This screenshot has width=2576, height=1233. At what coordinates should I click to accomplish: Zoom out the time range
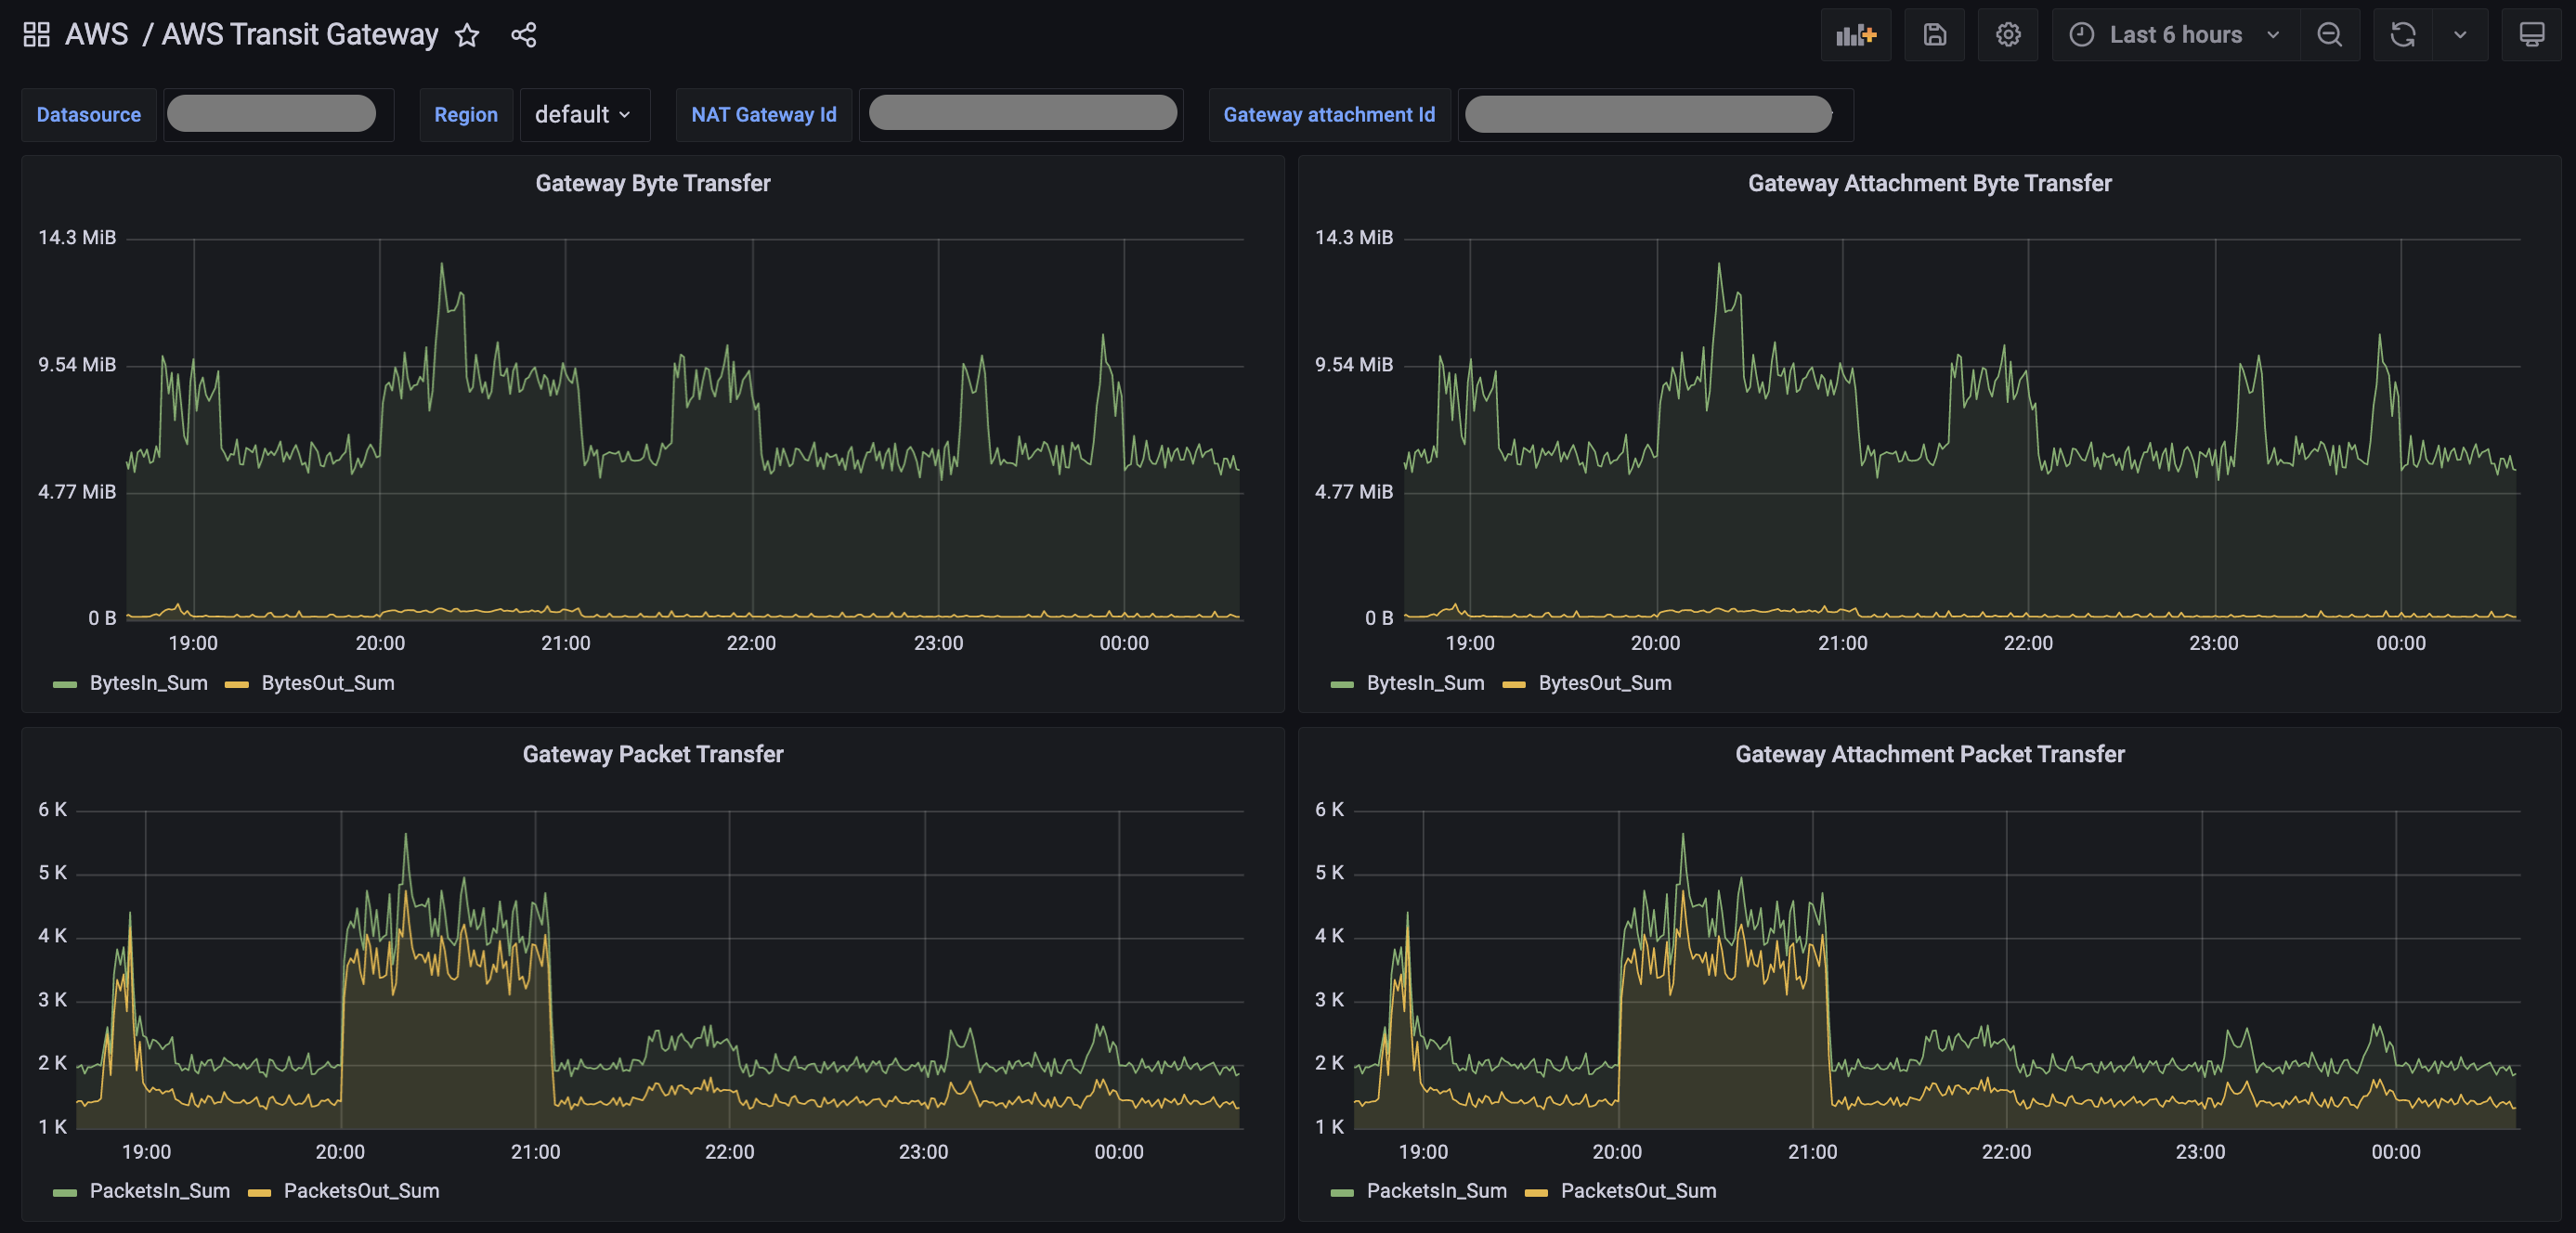coord(2329,35)
